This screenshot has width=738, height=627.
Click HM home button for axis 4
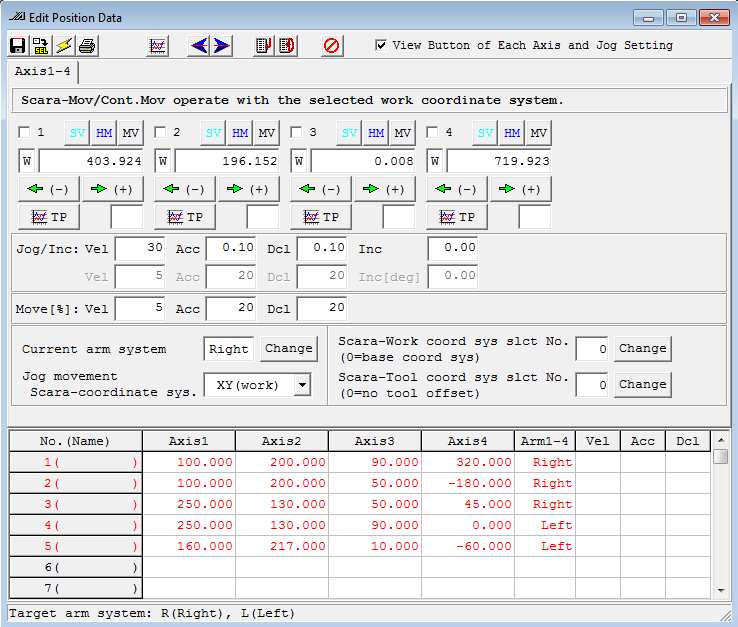coord(512,133)
